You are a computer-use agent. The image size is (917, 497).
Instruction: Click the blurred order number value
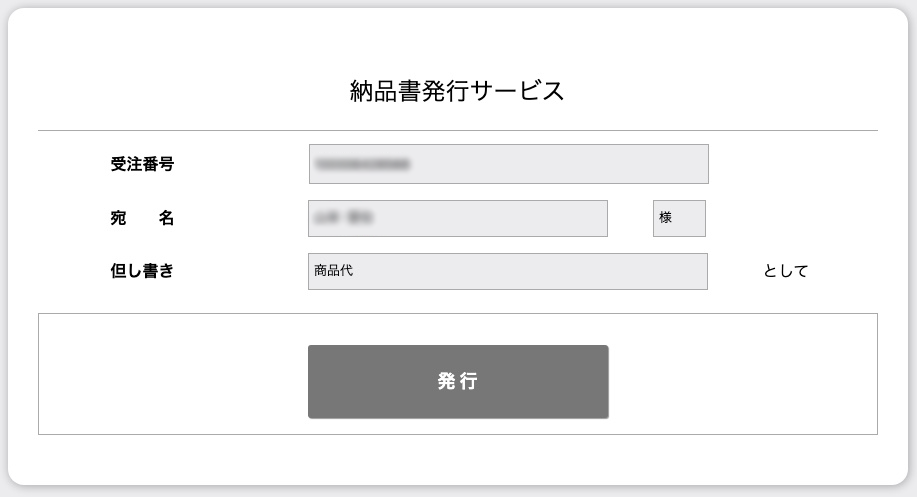click(x=362, y=164)
